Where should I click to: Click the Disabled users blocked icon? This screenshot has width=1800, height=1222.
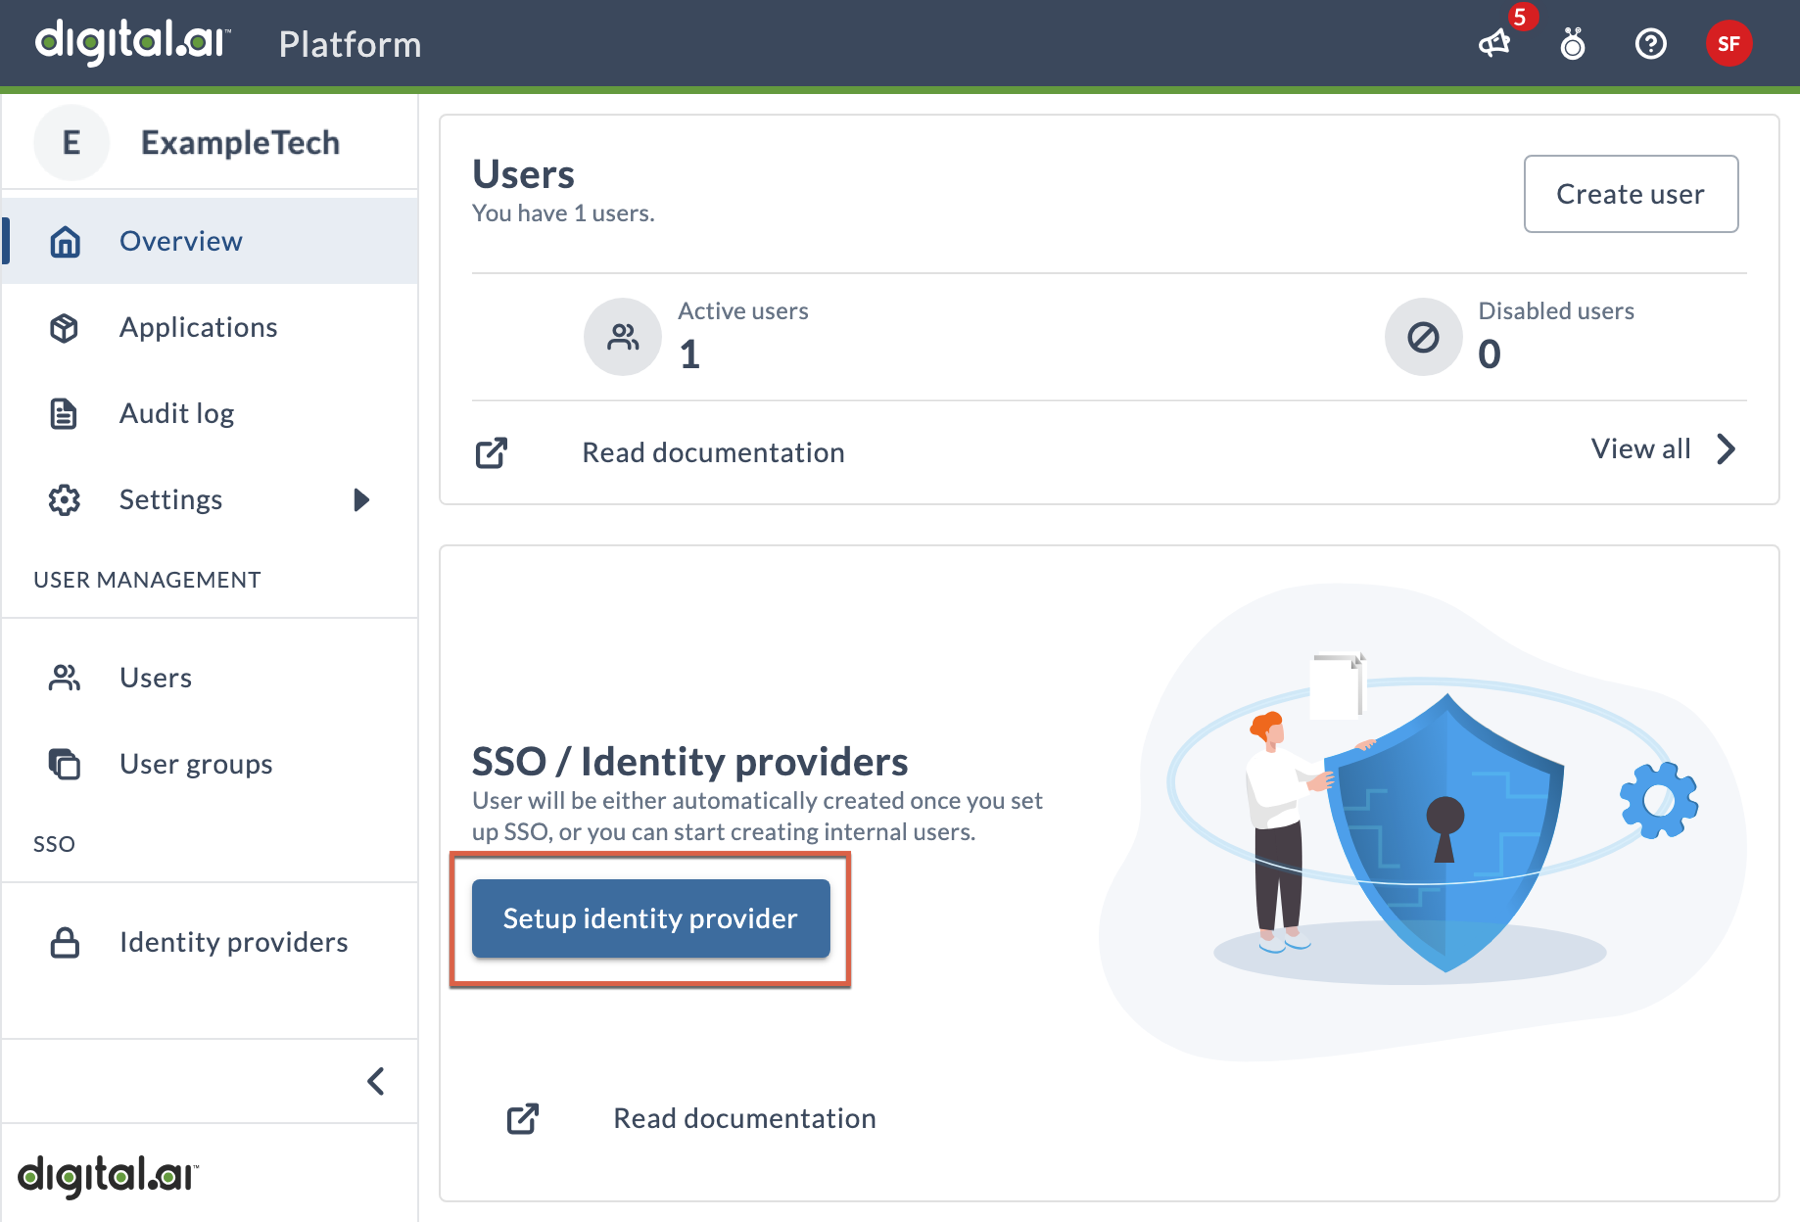tap(1423, 336)
